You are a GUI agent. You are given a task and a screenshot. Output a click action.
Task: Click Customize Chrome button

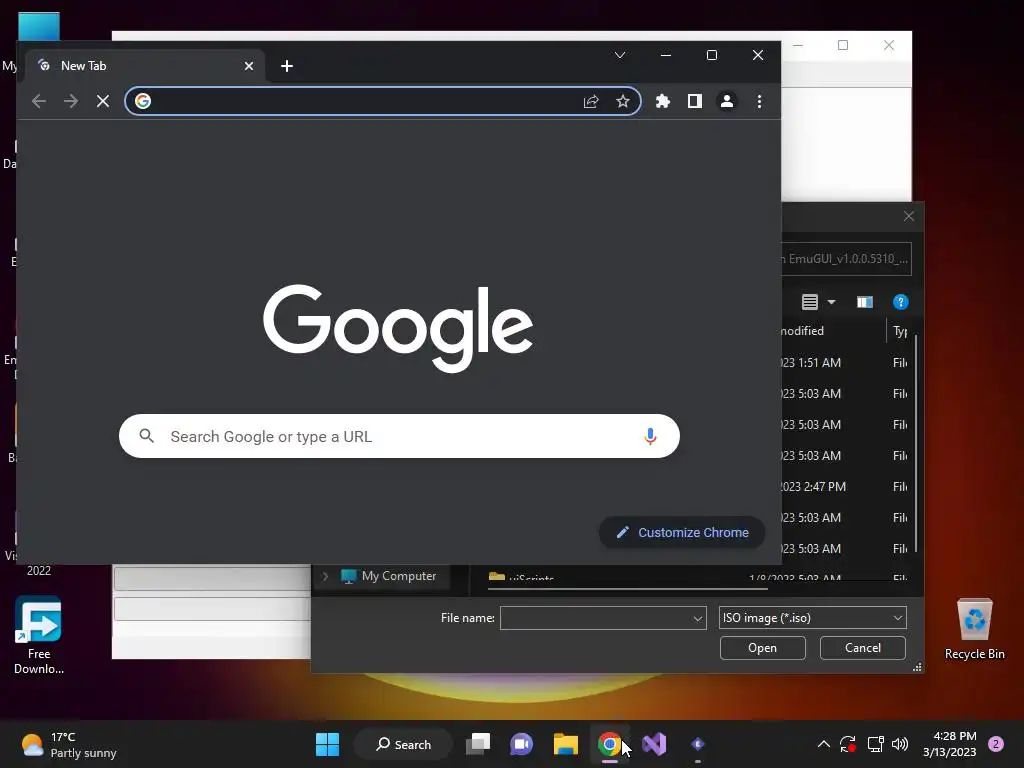pyautogui.click(x=682, y=532)
